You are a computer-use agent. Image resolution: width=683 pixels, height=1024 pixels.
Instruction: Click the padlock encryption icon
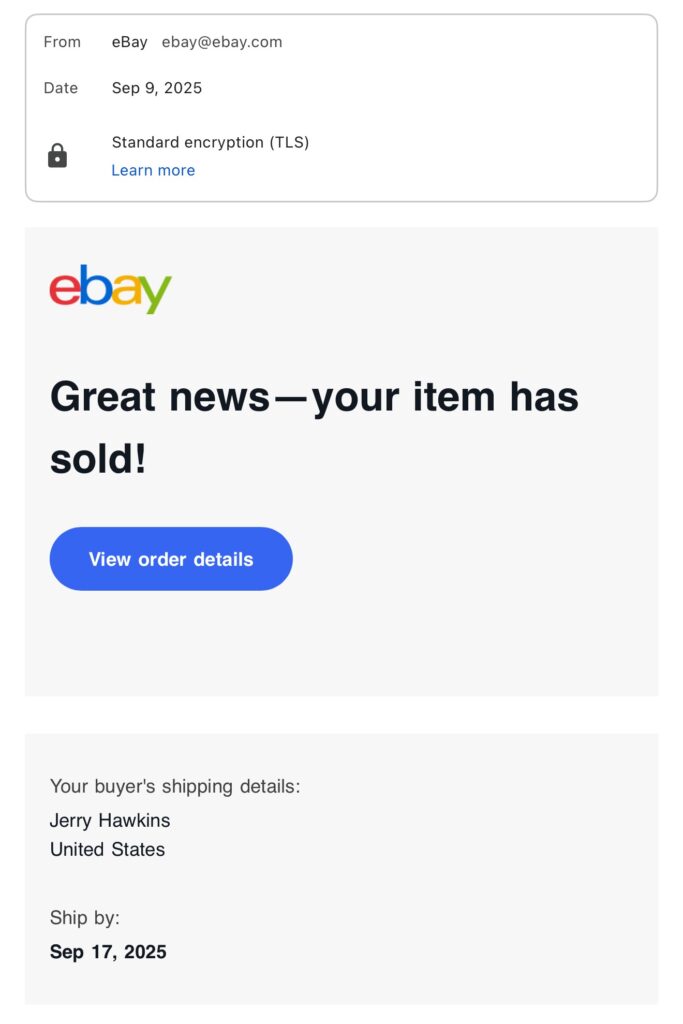(x=57, y=156)
